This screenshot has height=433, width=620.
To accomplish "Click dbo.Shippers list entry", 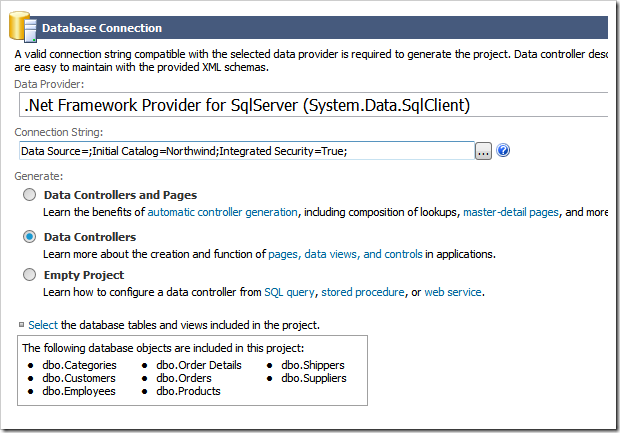I will (313, 365).
